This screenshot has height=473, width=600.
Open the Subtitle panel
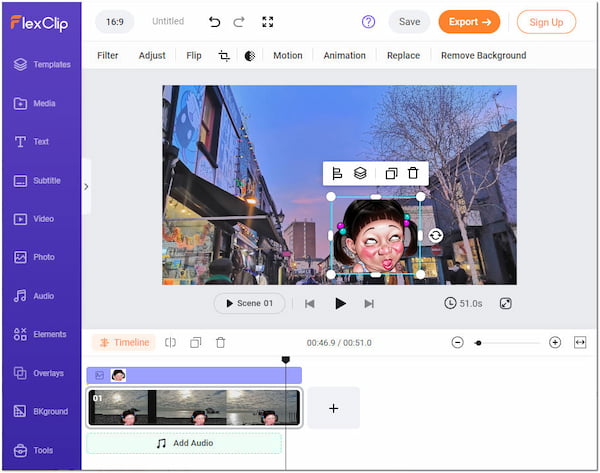point(37,181)
